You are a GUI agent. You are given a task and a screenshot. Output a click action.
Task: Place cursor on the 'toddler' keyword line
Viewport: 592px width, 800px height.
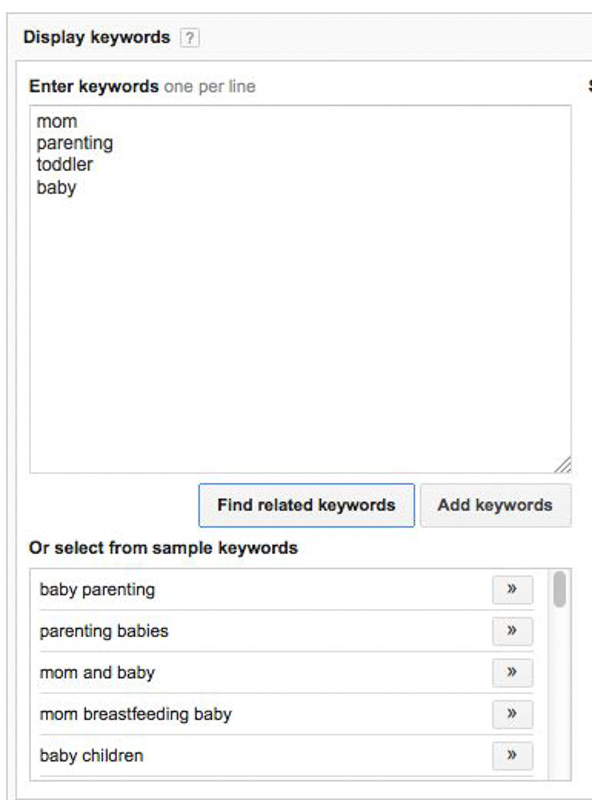coord(65,165)
